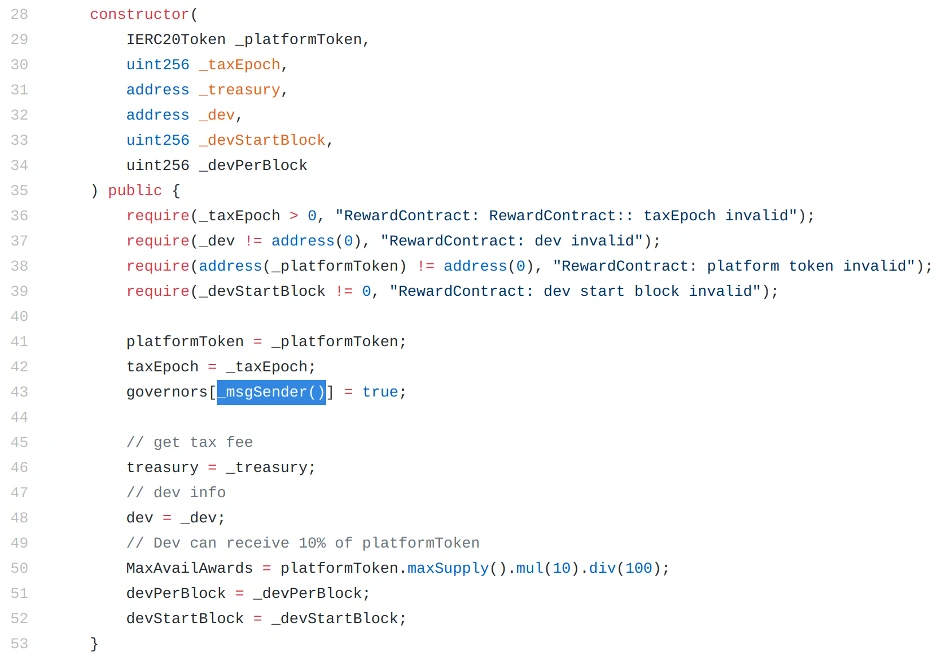
Task: Click 'address(_platformToken)' on line 38
Action: coord(303,266)
